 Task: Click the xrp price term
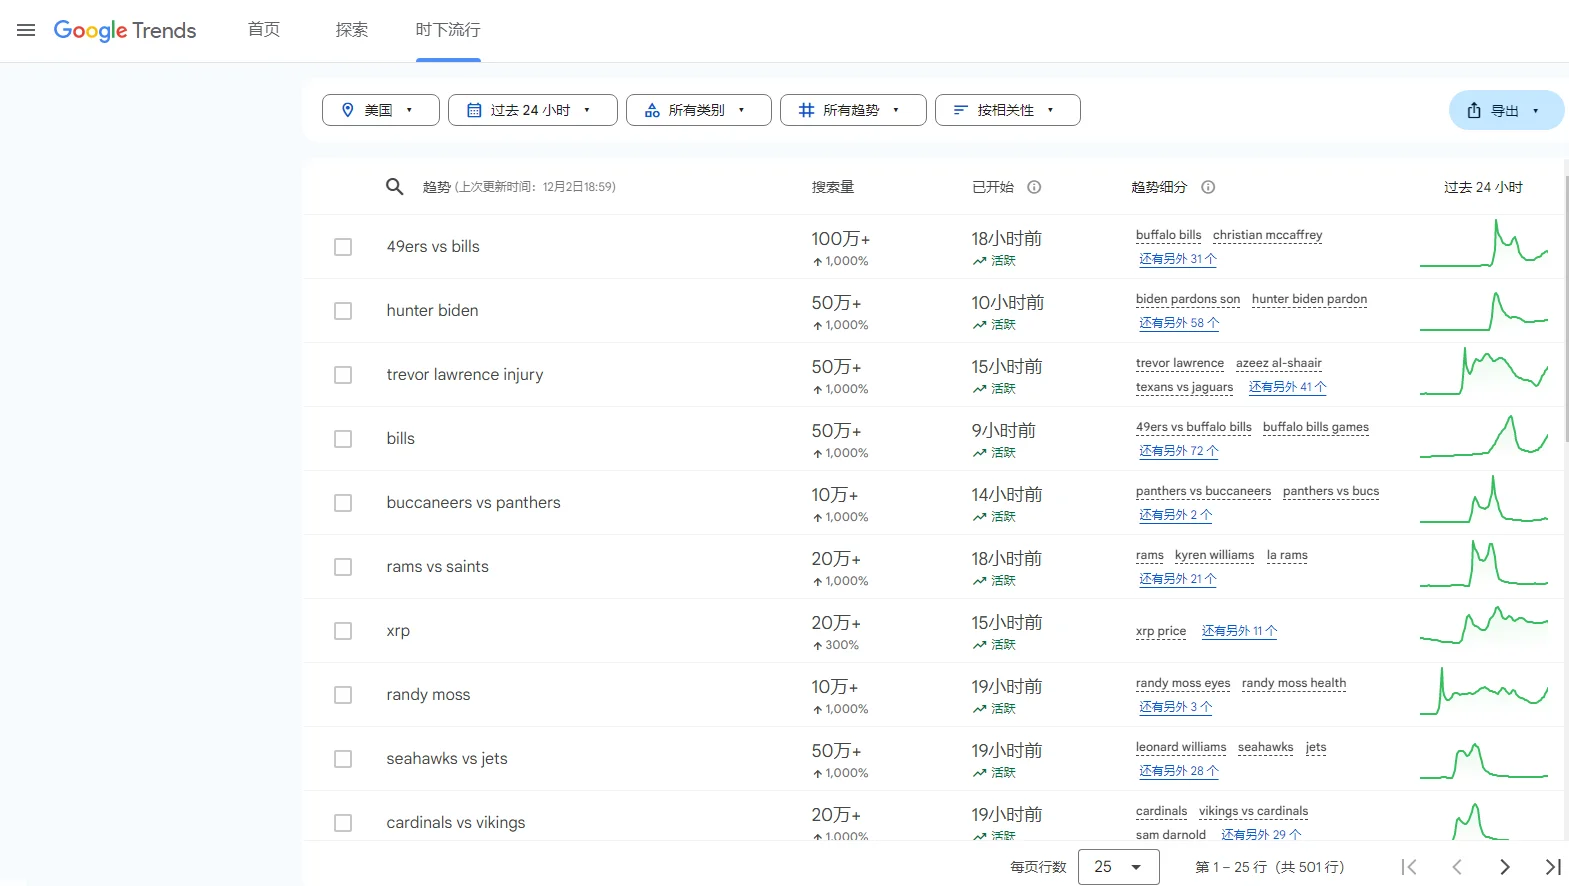pyautogui.click(x=1161, y=631)
